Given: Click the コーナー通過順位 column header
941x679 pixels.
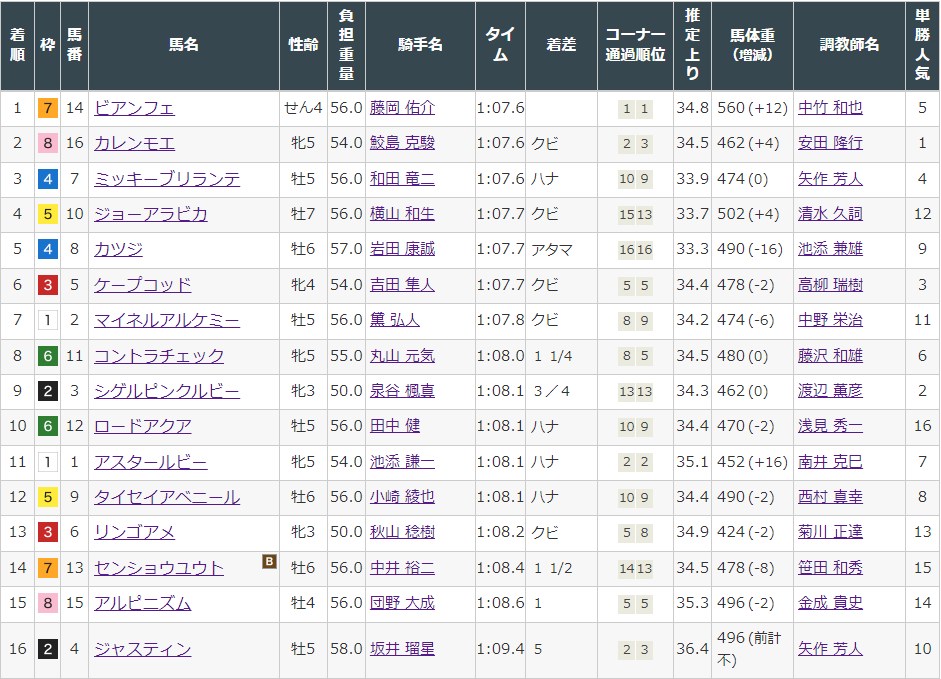Looking at the screenshot, I should tap(636, 45).
